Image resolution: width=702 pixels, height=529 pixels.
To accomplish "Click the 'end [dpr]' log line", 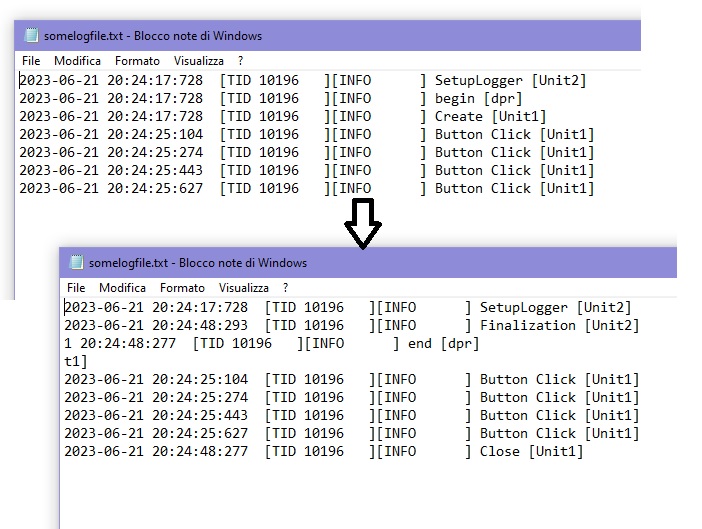I will point(272,344).
